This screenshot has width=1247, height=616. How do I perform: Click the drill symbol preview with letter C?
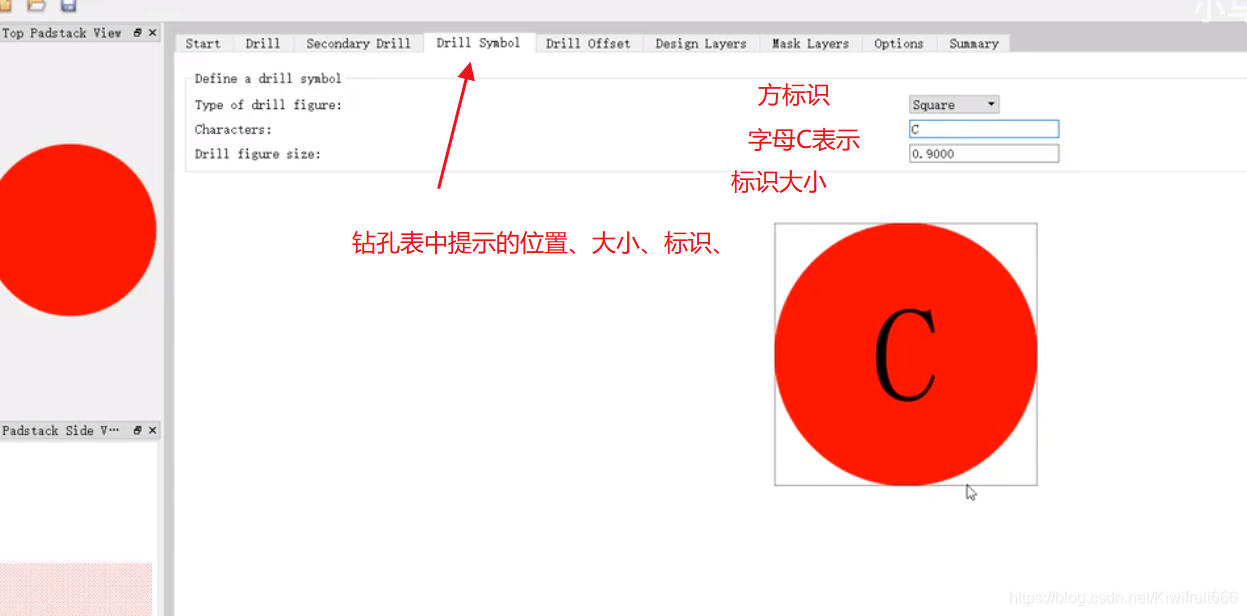(905, 353)
